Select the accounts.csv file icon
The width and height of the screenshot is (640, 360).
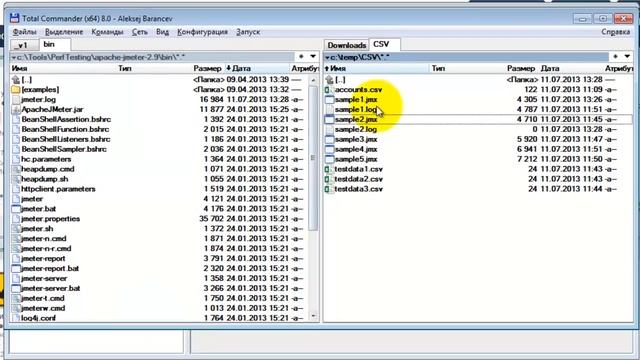pos(328,89)
